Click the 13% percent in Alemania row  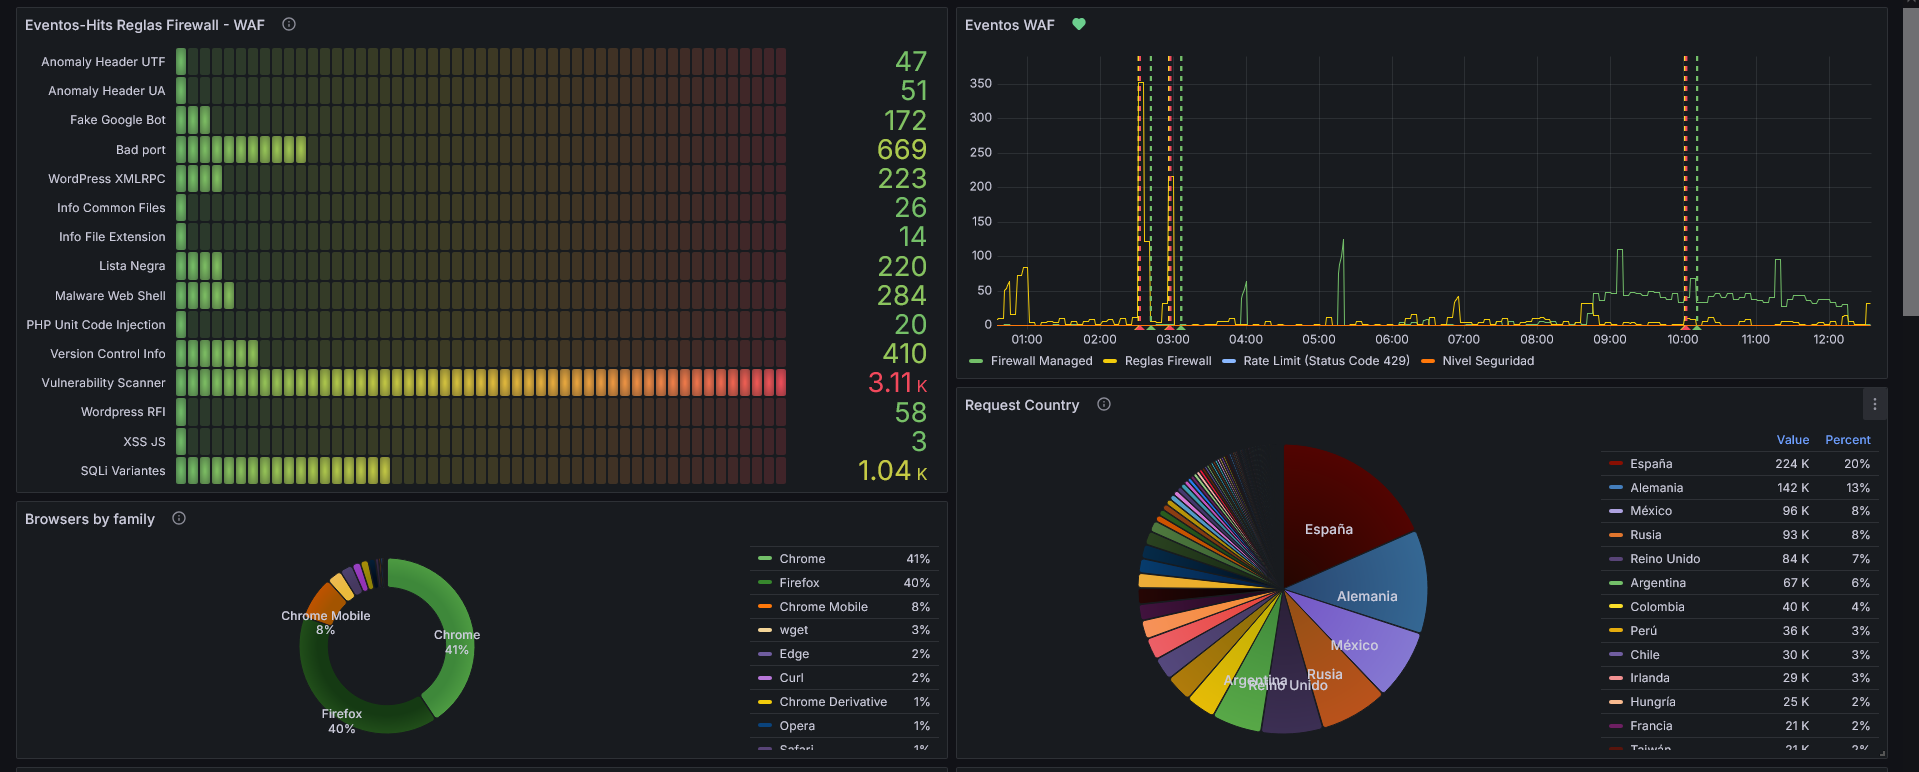click(x=1858, y=488)
